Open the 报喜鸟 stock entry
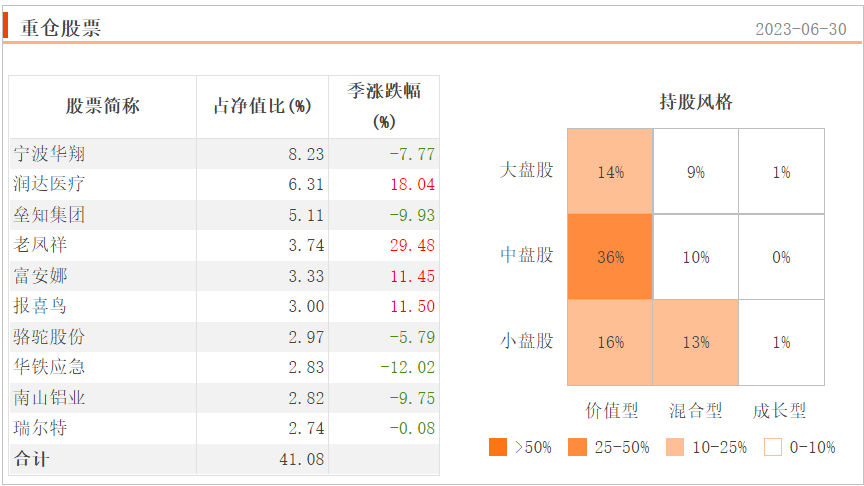This screenshot has width=864, height=486. pyautogui.click(x=40, y=306)
